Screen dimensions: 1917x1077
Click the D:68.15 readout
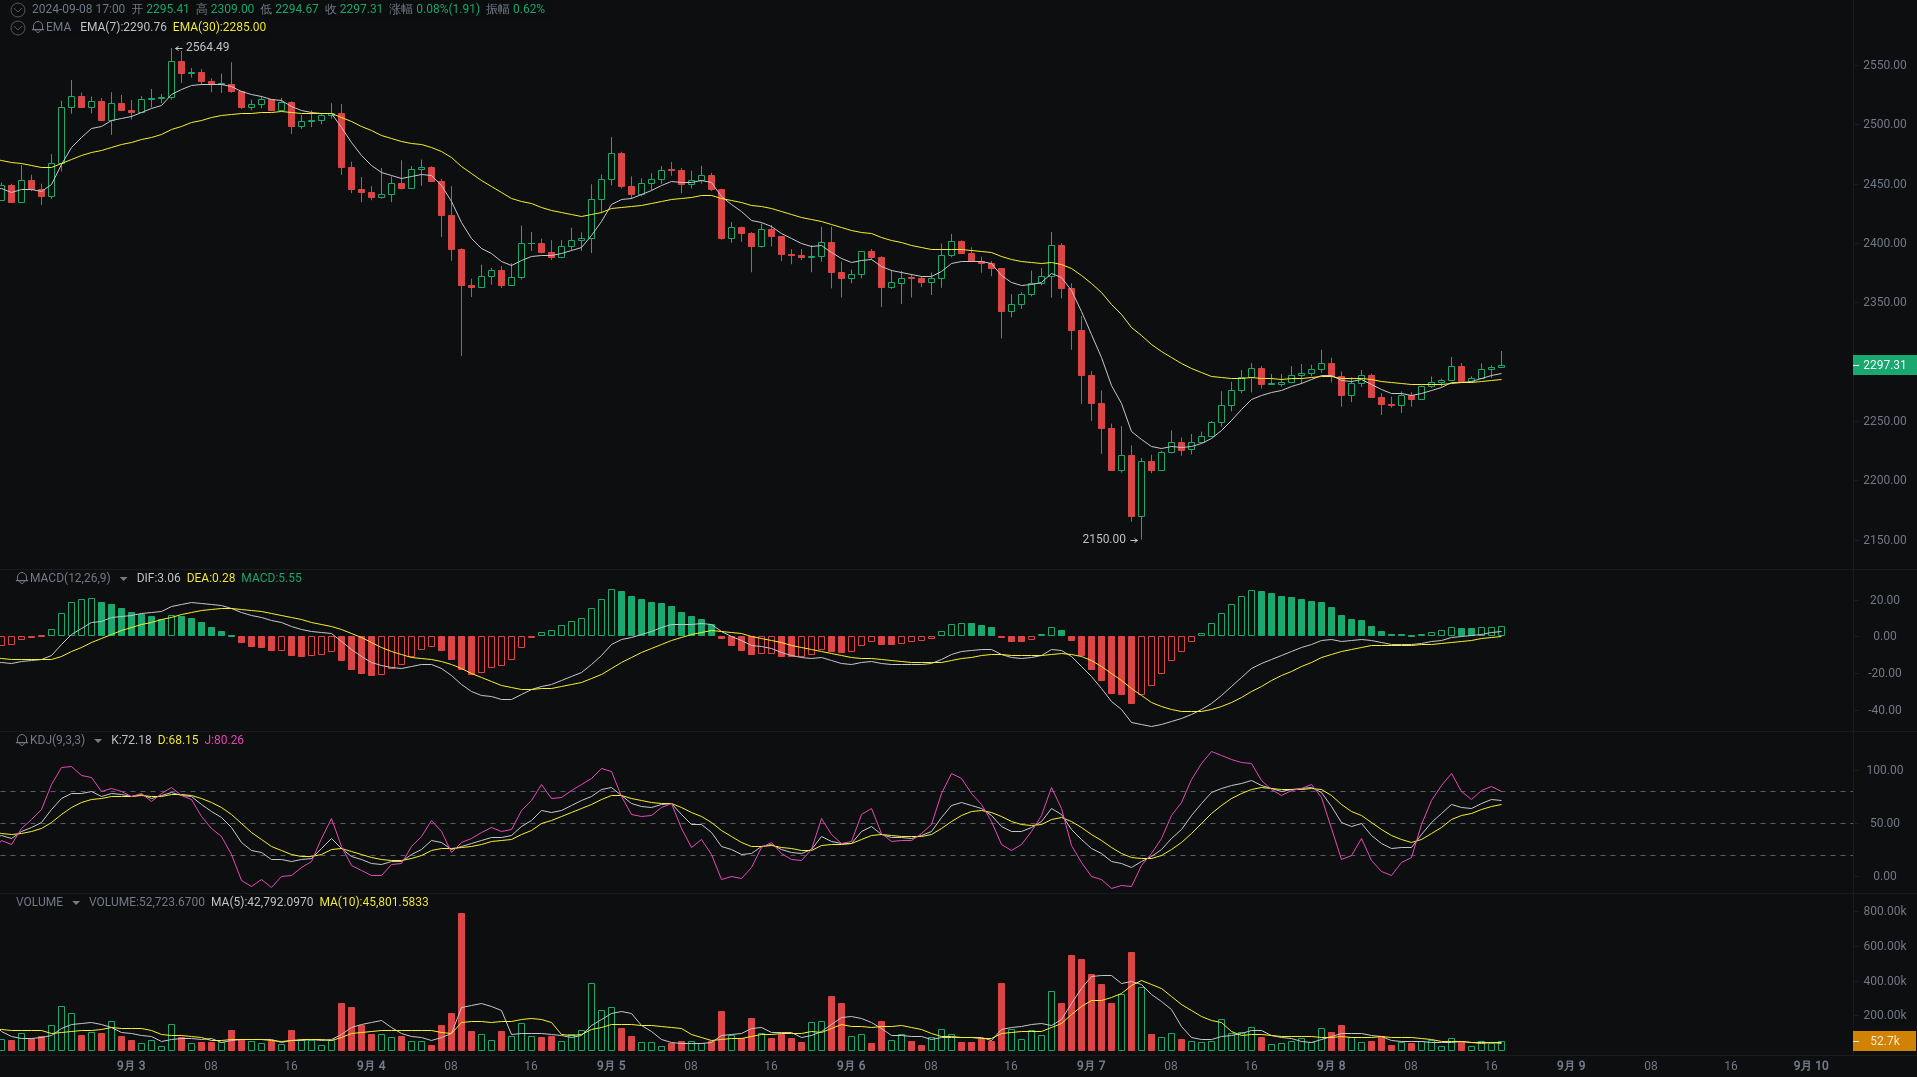pyautogui.click(x=178, y=740)
